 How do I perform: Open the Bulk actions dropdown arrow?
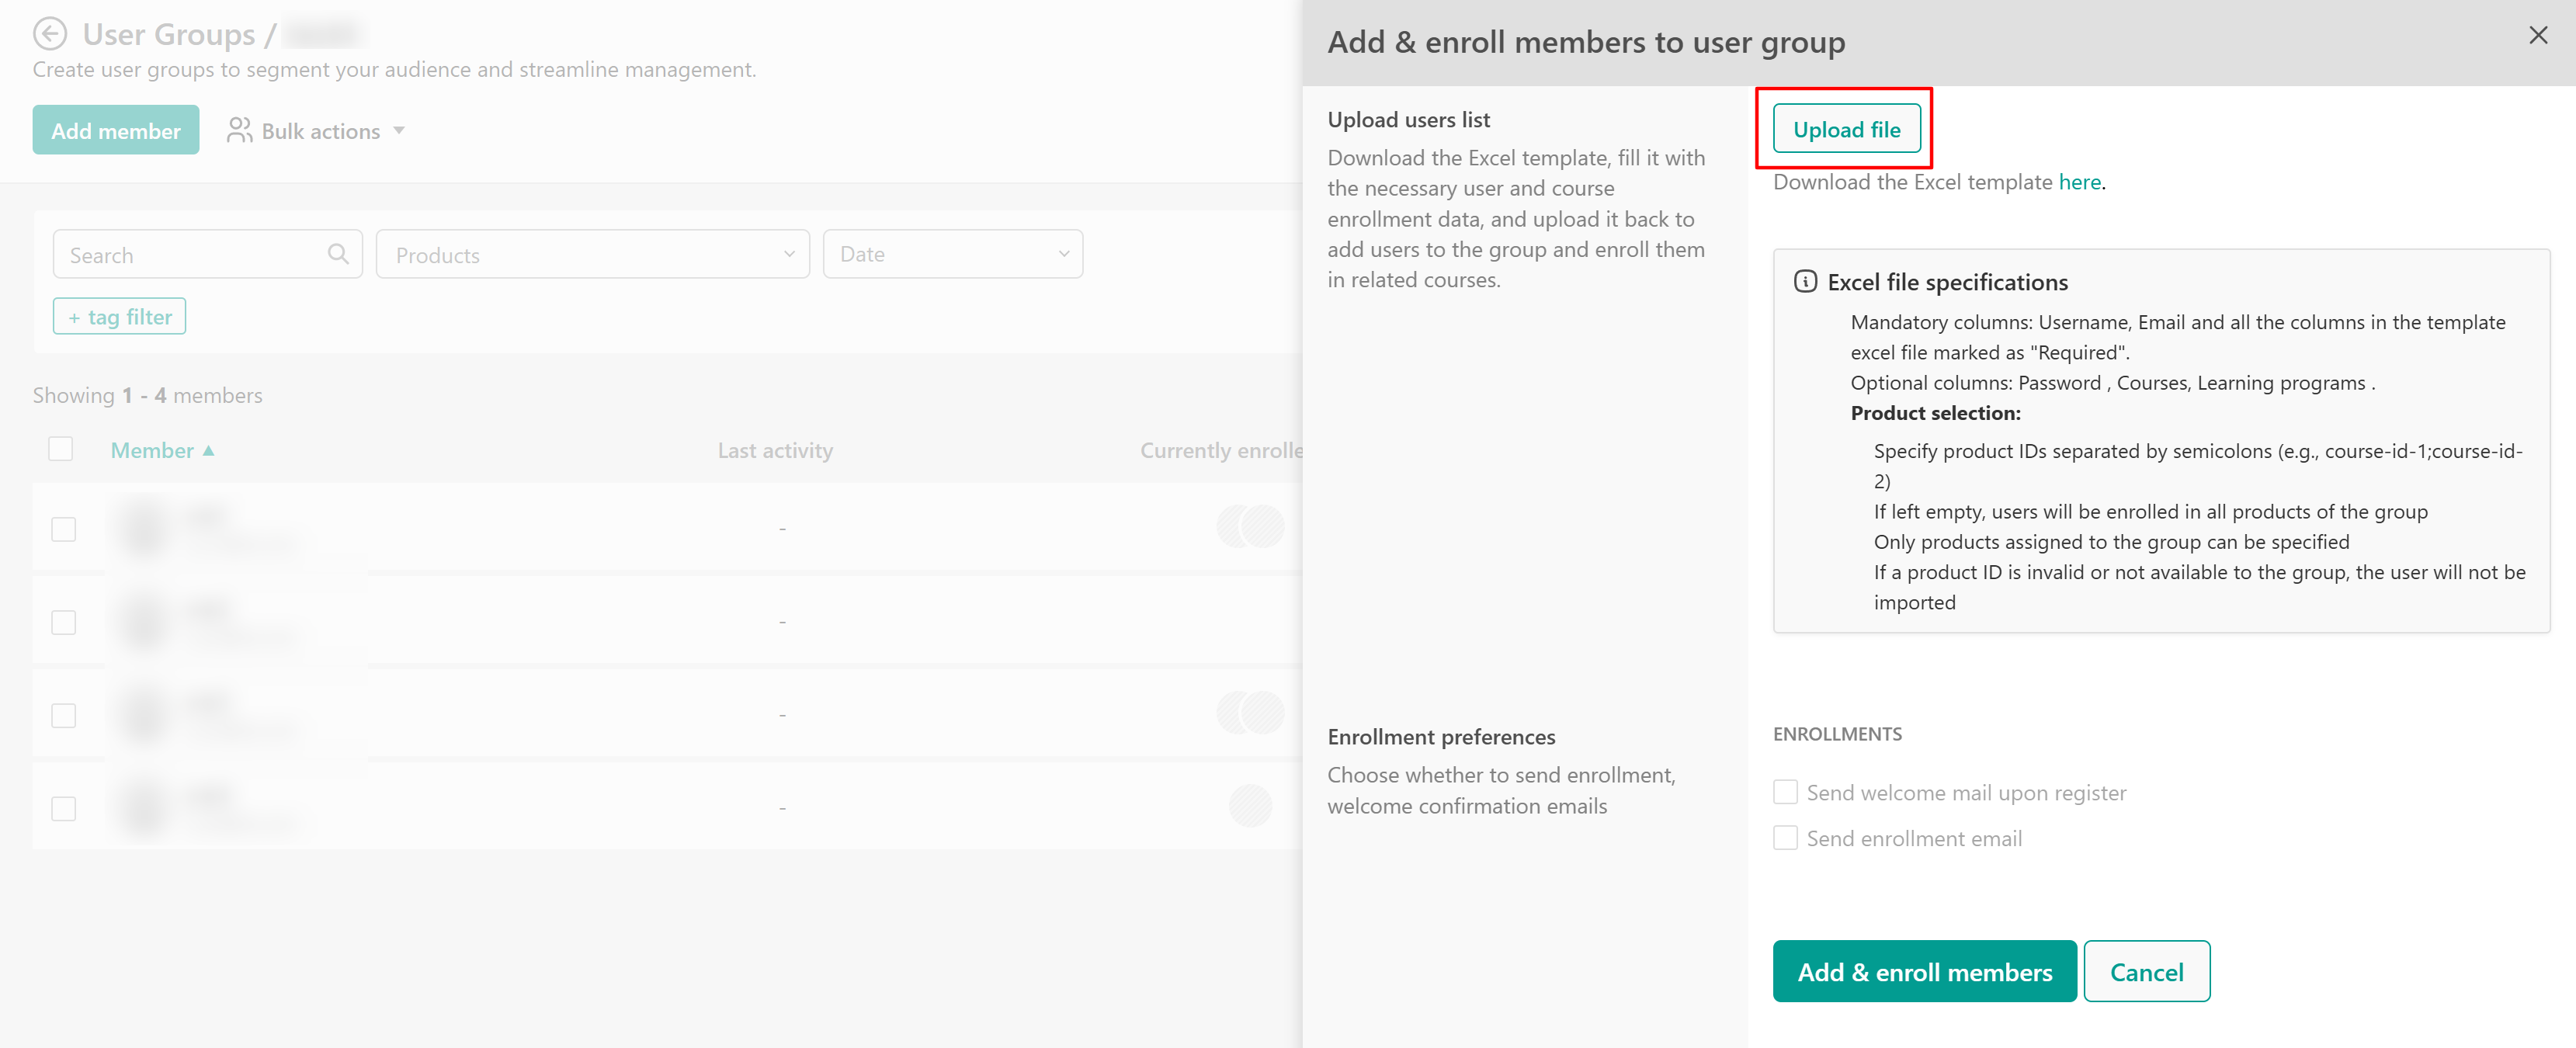click(x=399, y=131)
